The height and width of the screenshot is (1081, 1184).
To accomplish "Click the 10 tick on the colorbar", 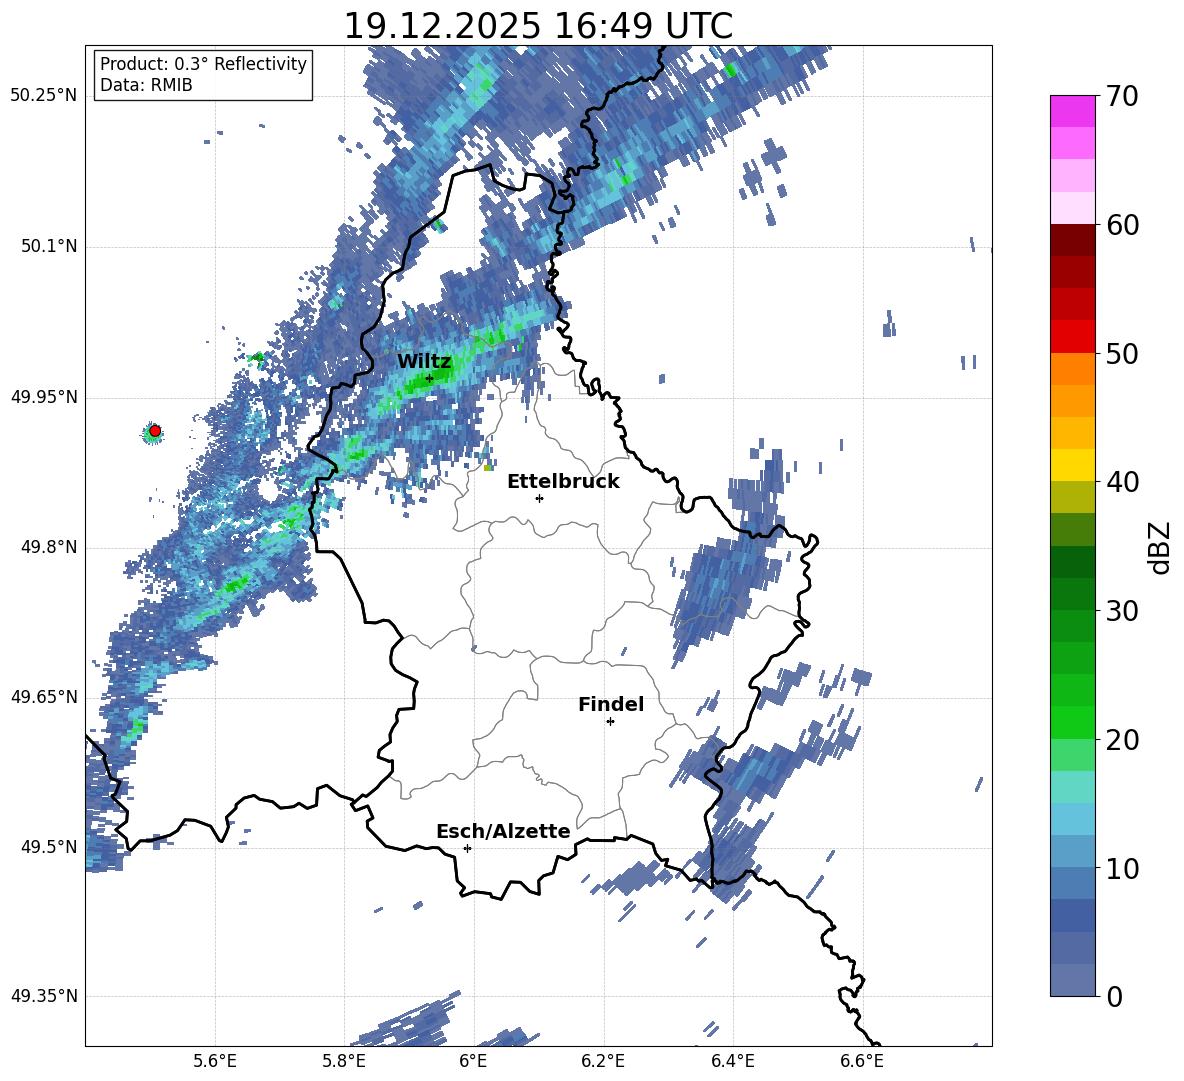I will pos(1121,868).
